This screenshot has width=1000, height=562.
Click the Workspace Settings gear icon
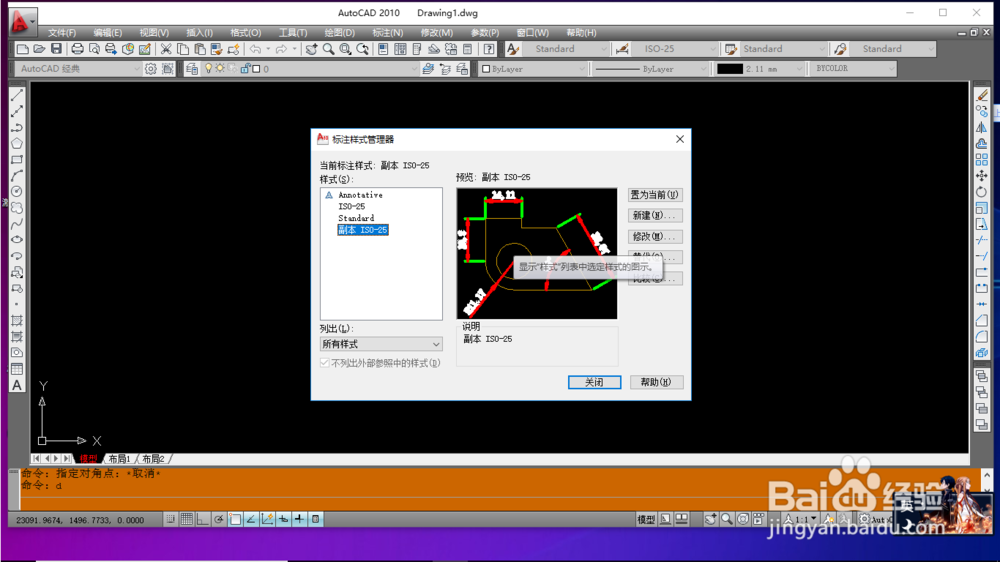tap(151, 69)
